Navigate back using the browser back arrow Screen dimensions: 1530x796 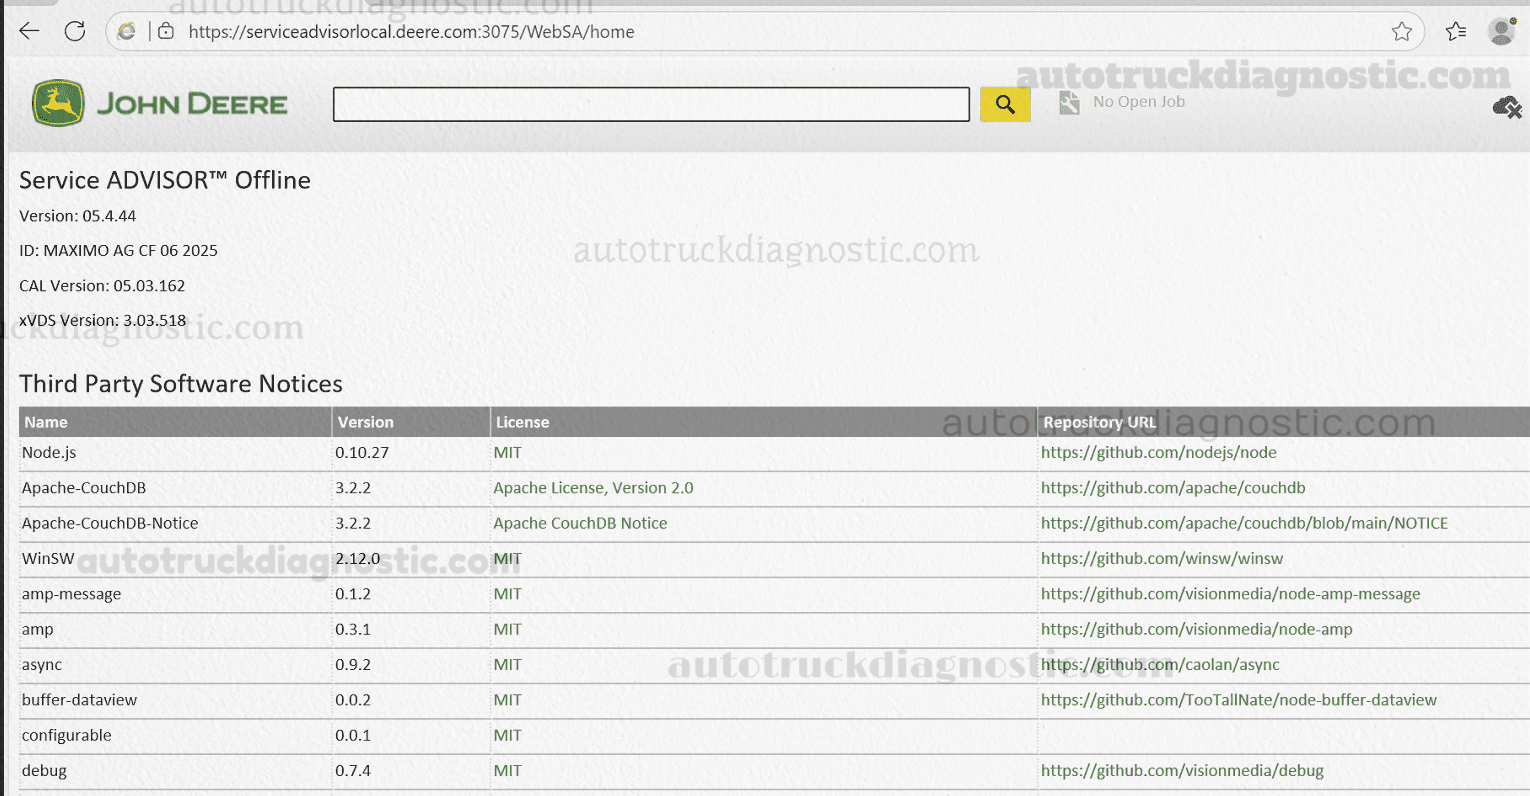[x=28, y=31]
